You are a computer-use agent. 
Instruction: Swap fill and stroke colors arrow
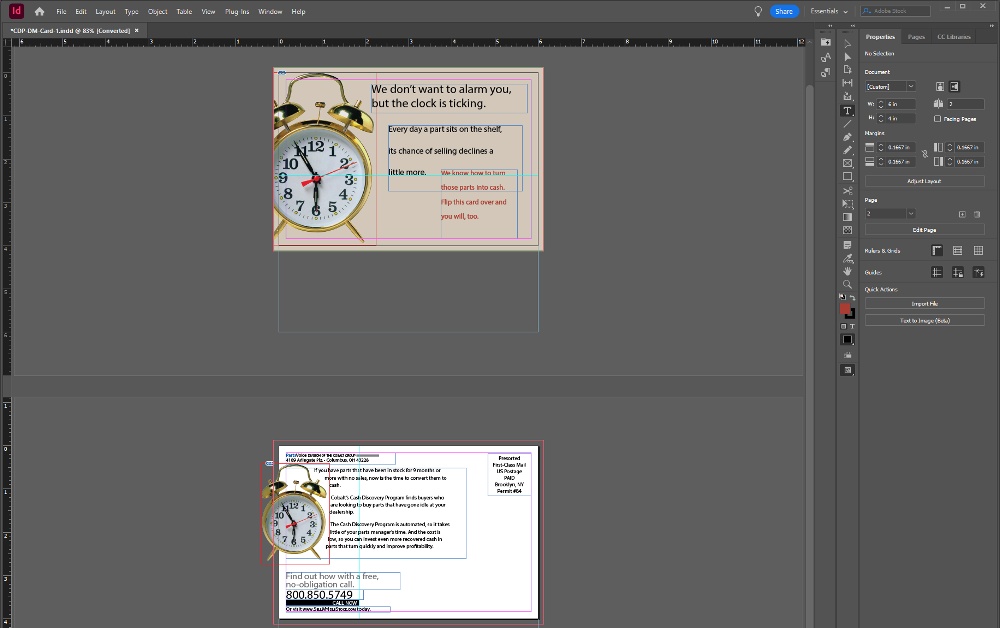(x=853, y=298)
